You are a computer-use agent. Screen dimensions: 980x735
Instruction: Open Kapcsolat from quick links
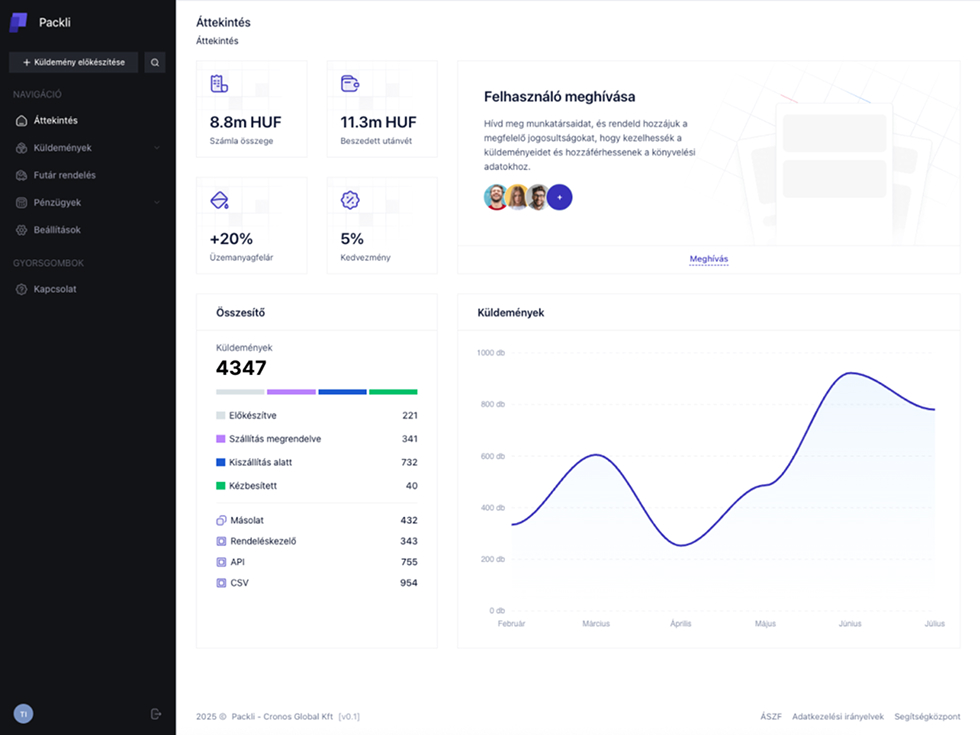55,289
